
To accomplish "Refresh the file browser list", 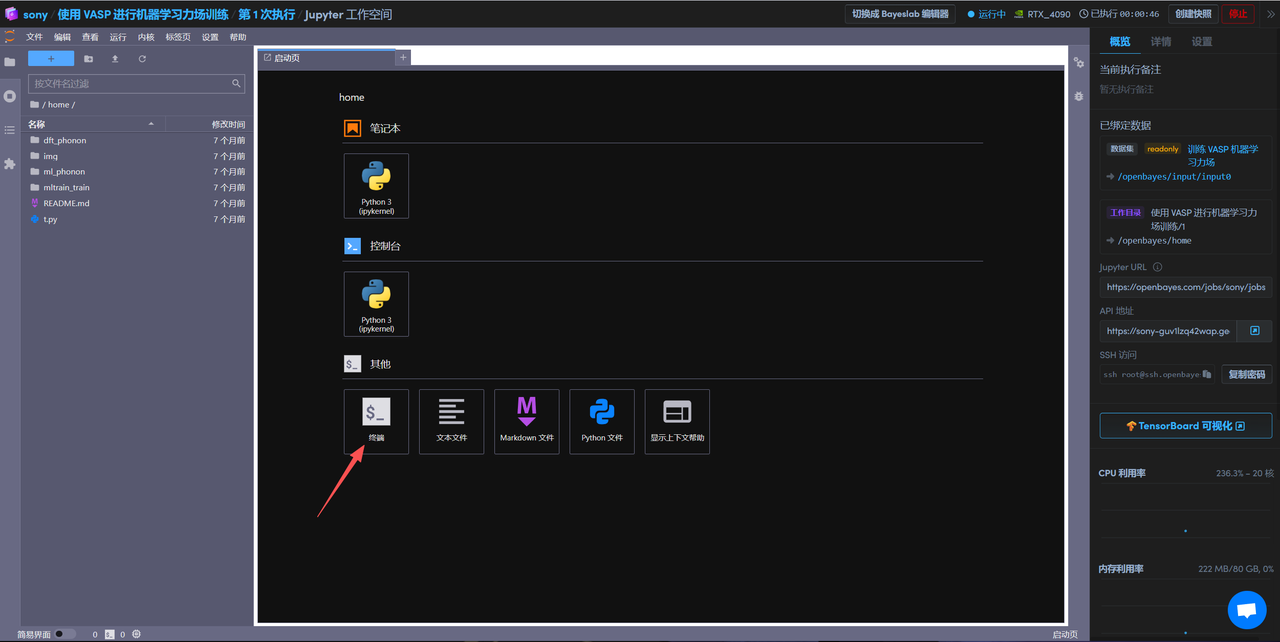I will [x=142, y=59].
